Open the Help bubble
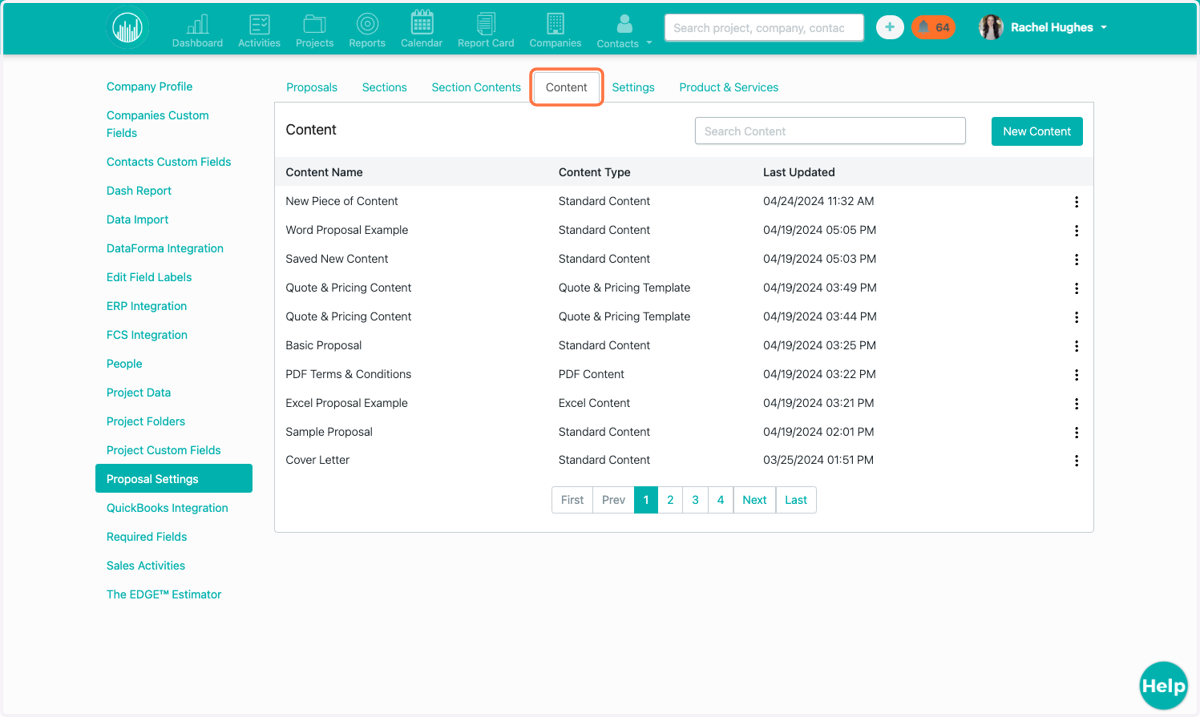 [x=1163, y=686]
